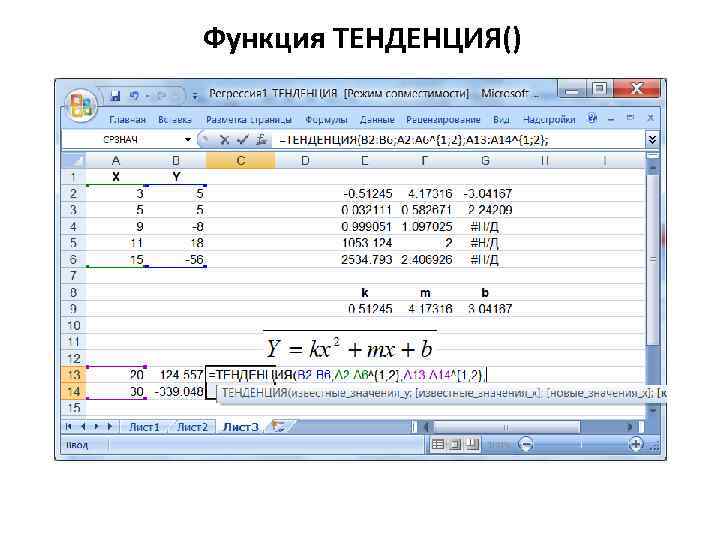This screenshot has height=540, width=720.
Task: Save workbook via quick access icon
Action: pos(115,96)
